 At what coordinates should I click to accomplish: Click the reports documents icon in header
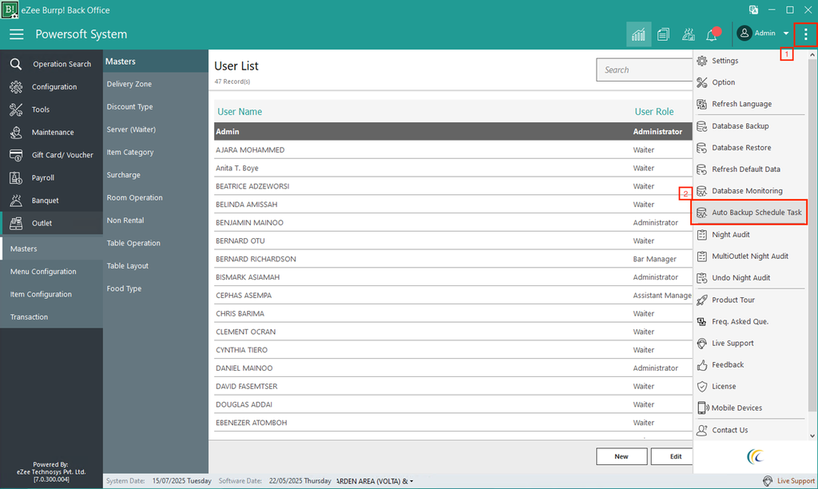coord(663,34)
